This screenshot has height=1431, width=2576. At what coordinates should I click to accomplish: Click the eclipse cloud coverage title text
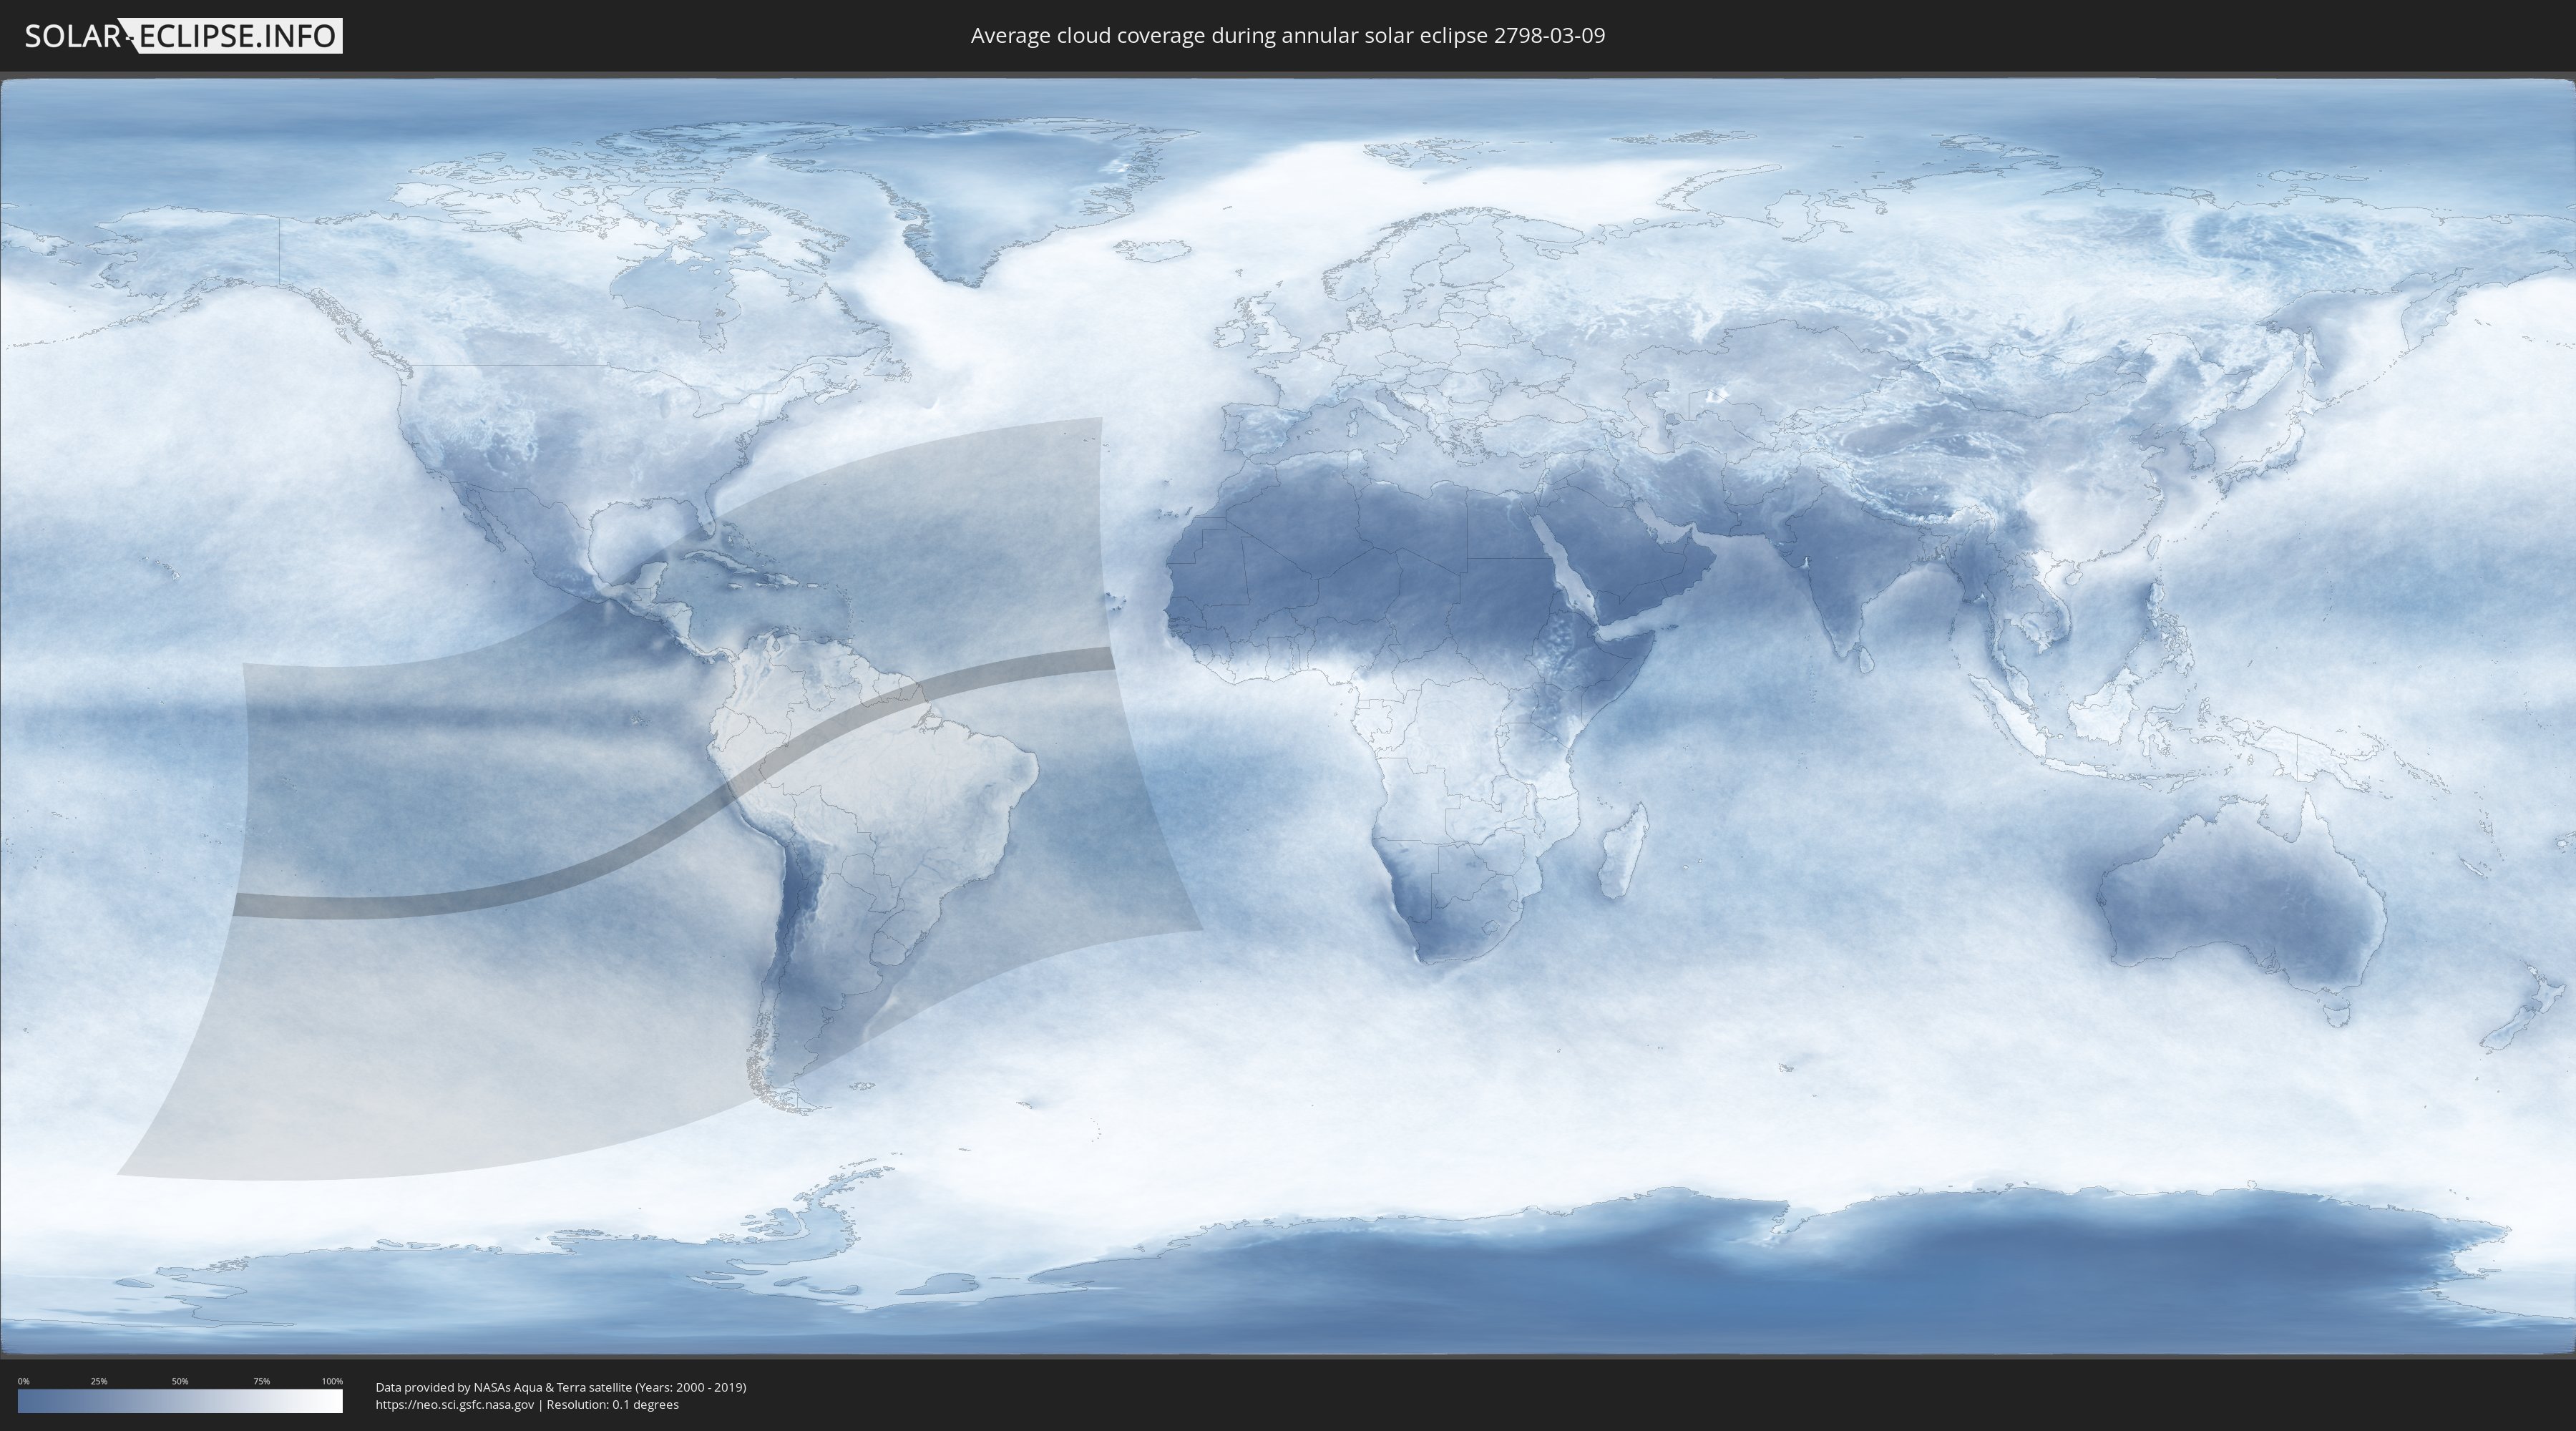click(x=1287, y=36)
